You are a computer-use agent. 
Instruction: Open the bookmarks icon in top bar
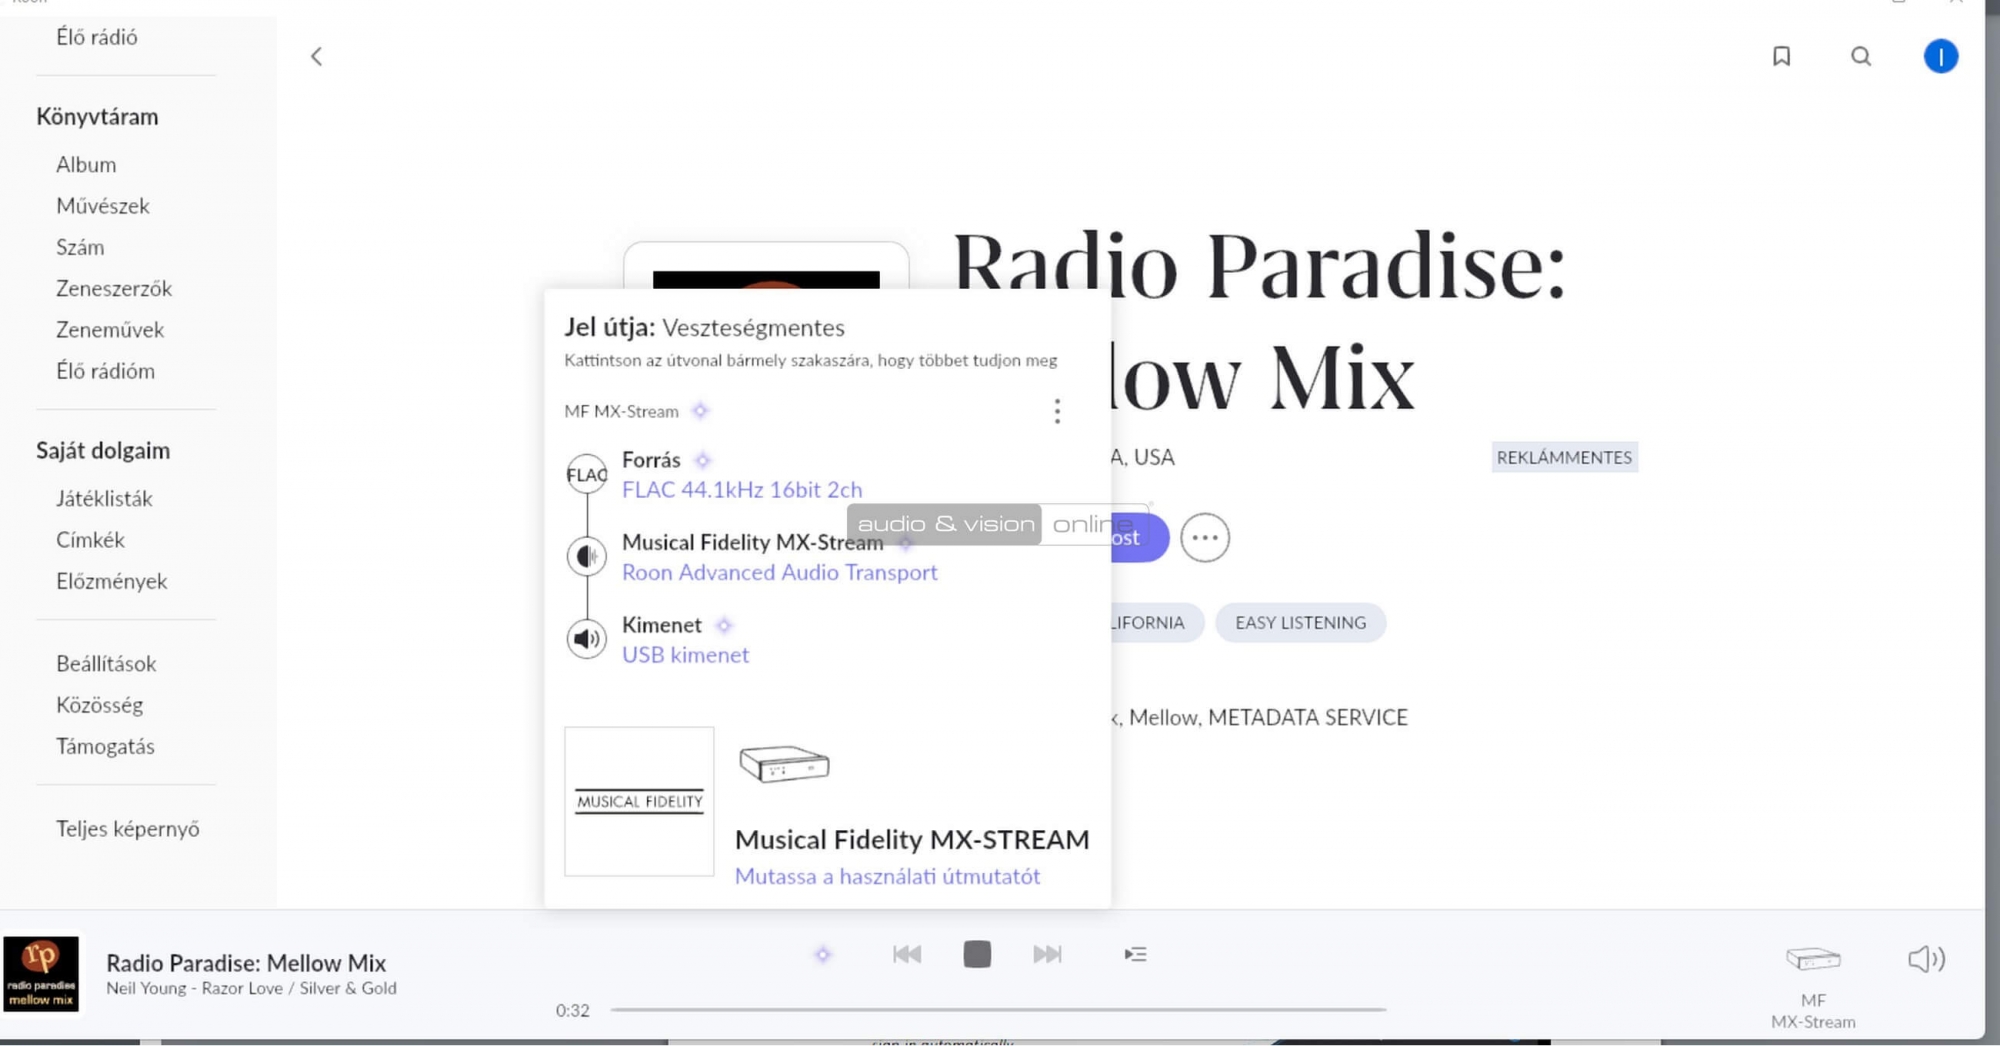click(1781, 56)
